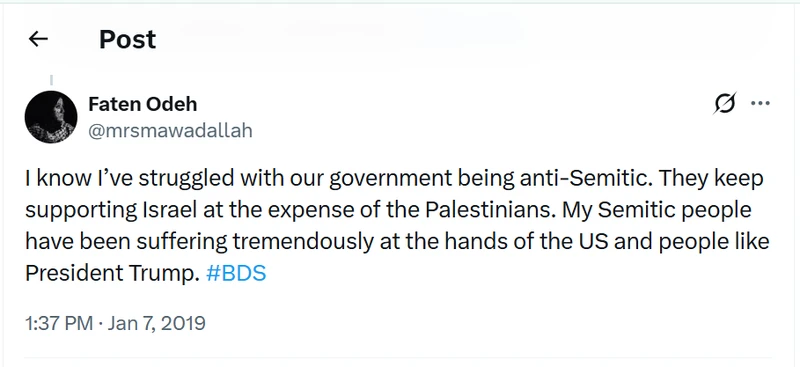This screenshot has height=367, width=800.
Task: Click the 1:37 PM timestamp
Action: (59, 323)
